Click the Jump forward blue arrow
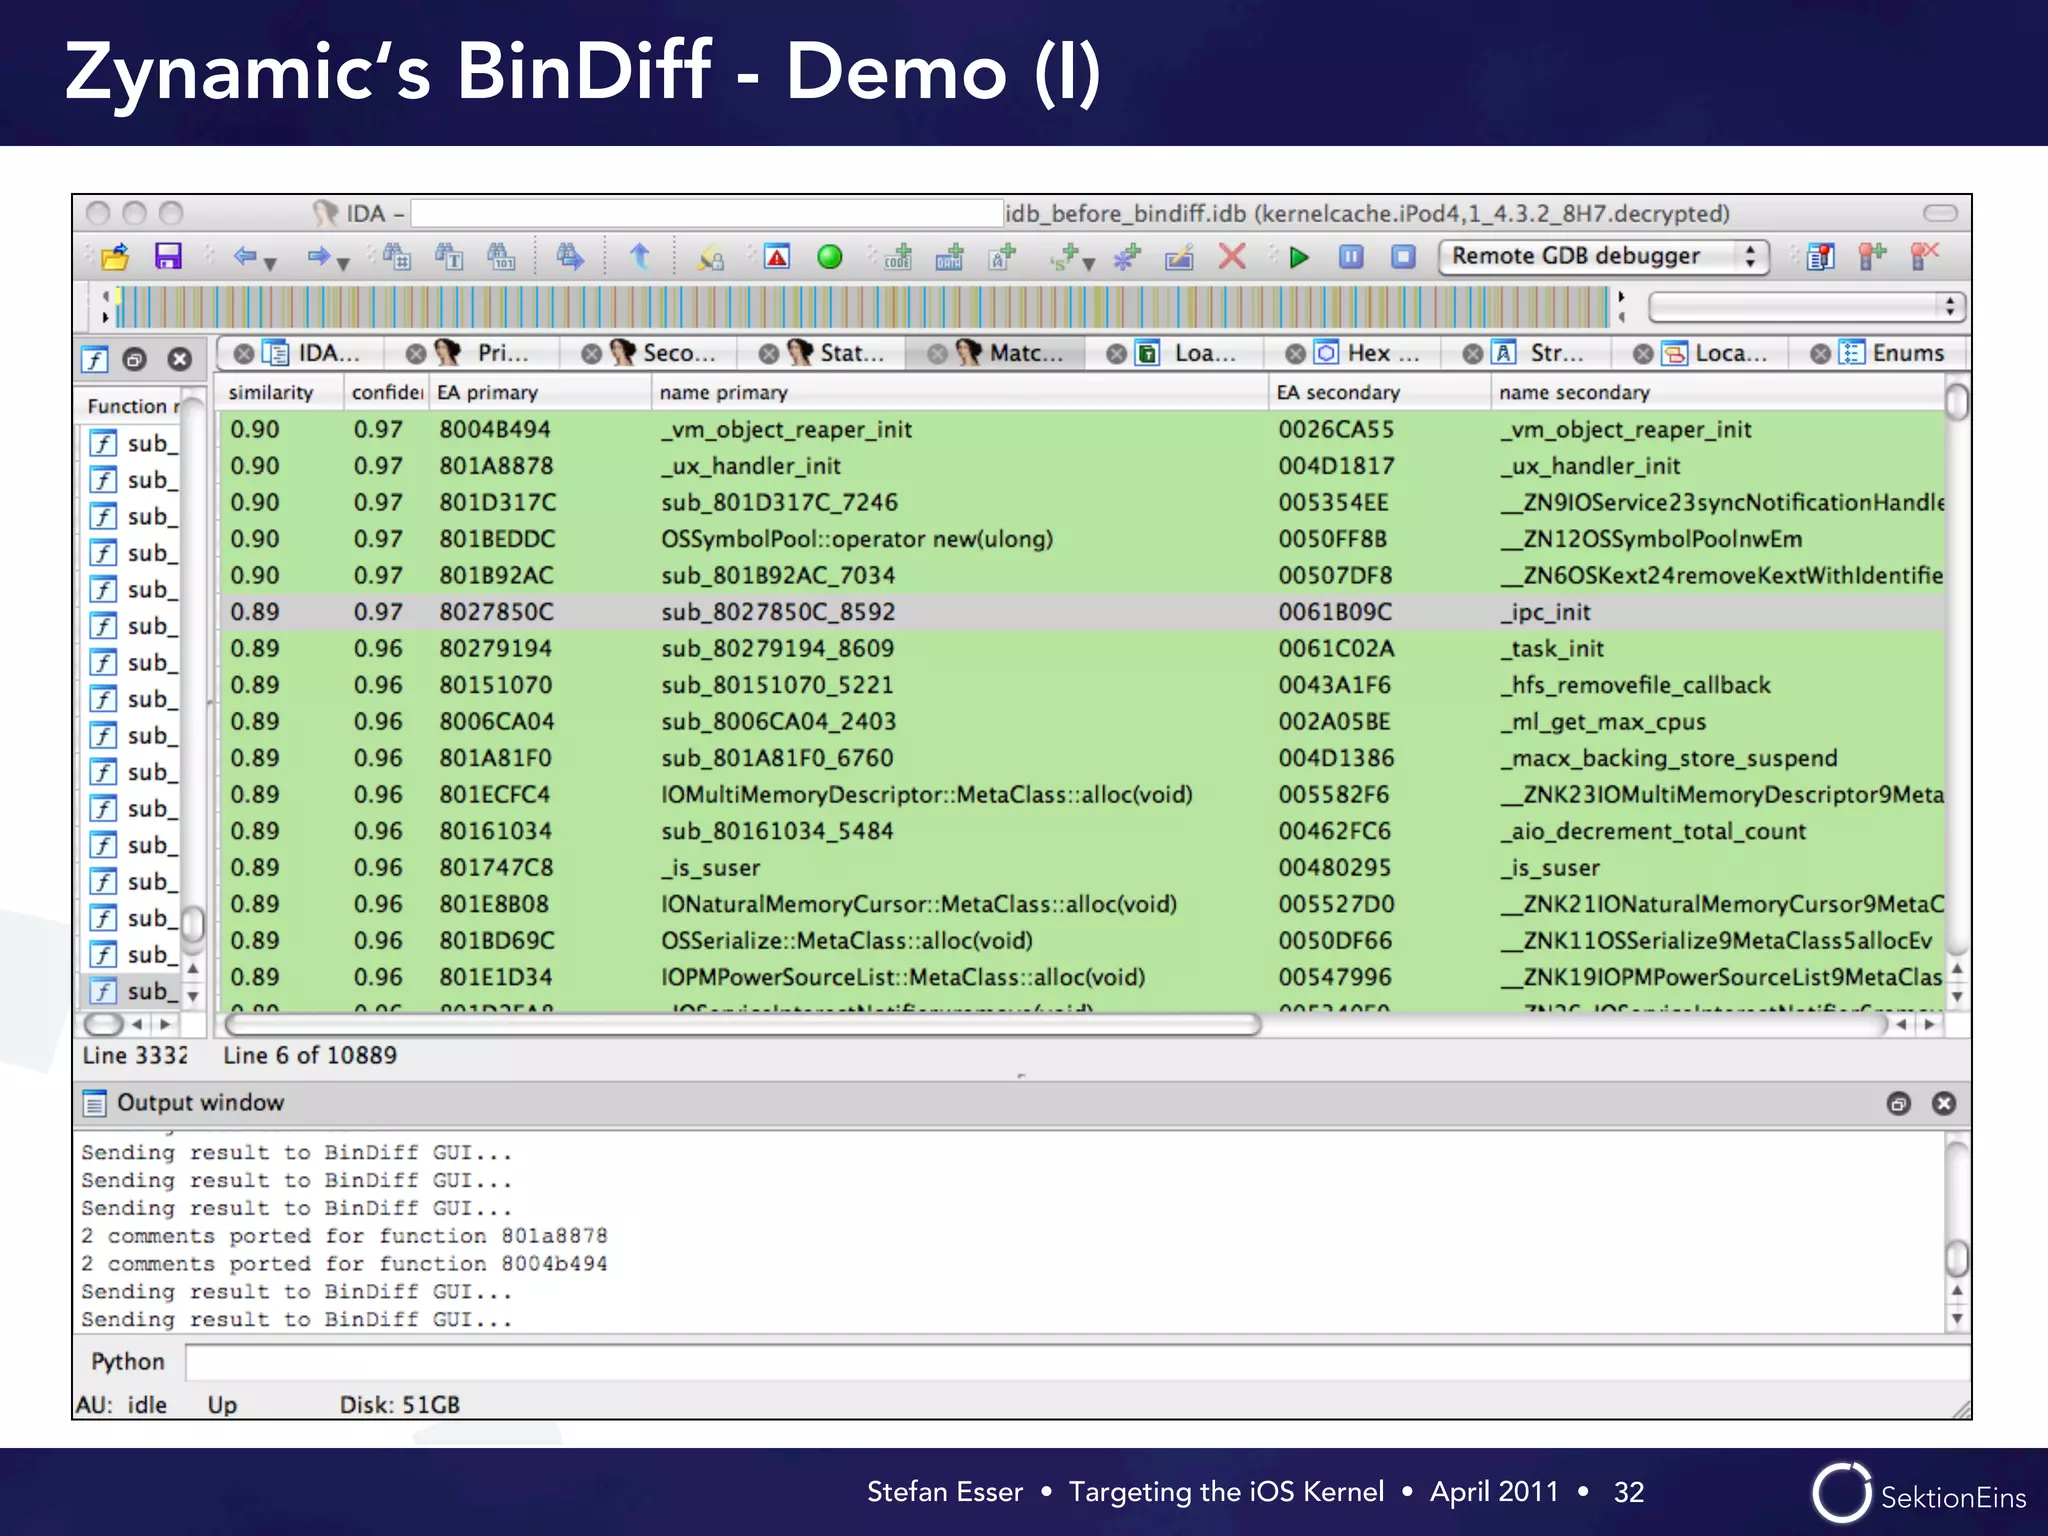This screenshot has height=1536, width=2048. 319,256
